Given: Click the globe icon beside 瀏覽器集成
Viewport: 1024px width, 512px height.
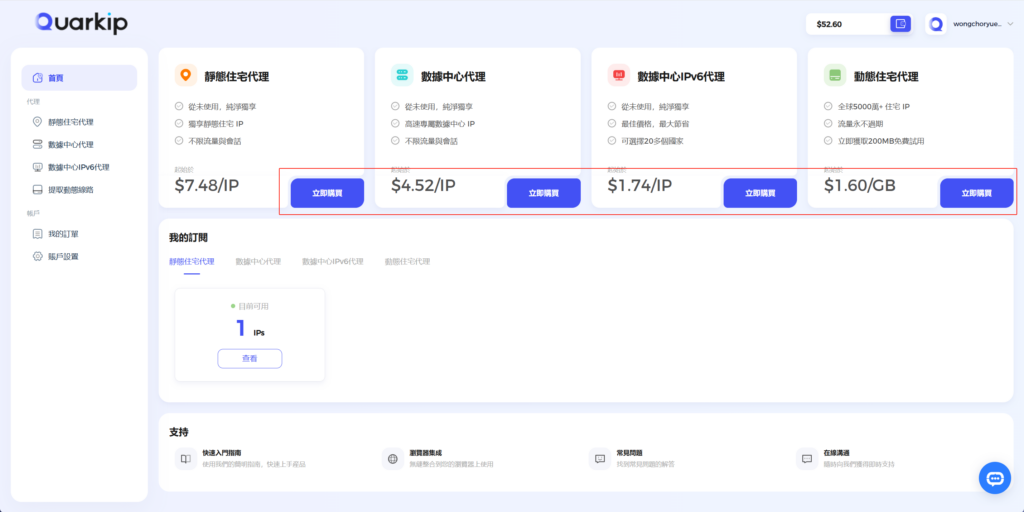Looking at the screenshot, I should [x=392, y=458].
